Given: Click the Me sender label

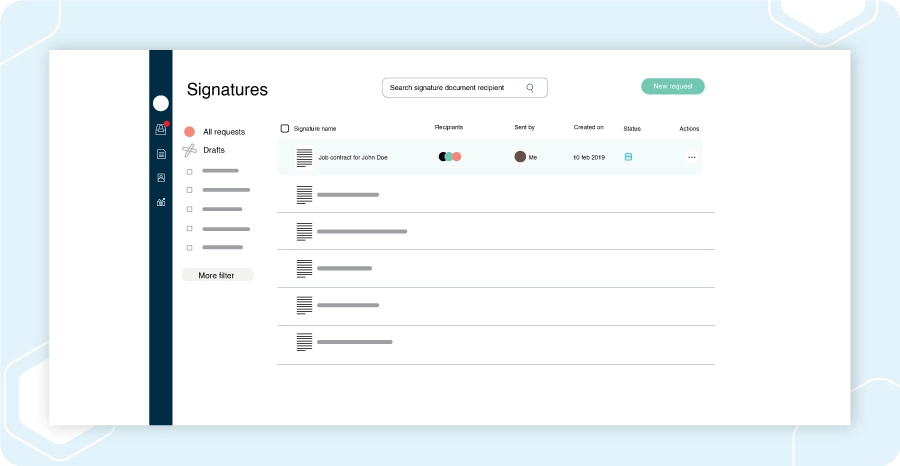Looking at the screenshot, I should [x=533, y=157].
